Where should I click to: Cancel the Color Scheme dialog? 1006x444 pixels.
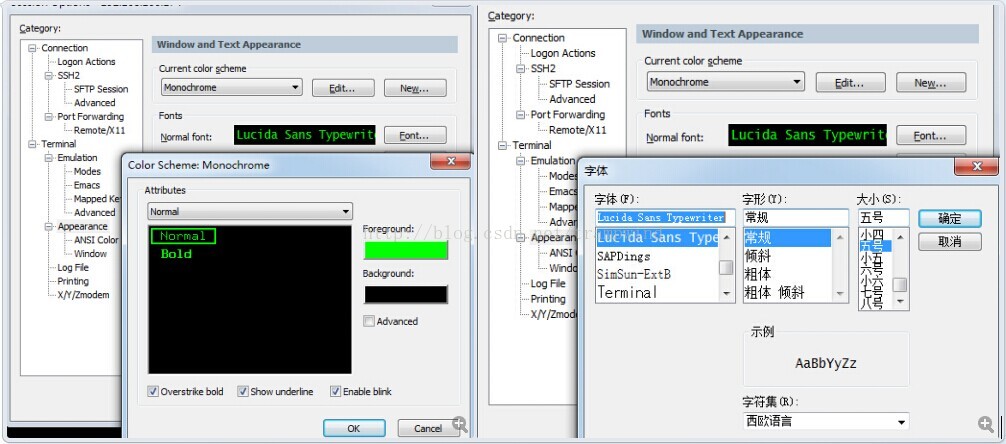(x=428, y=428)
